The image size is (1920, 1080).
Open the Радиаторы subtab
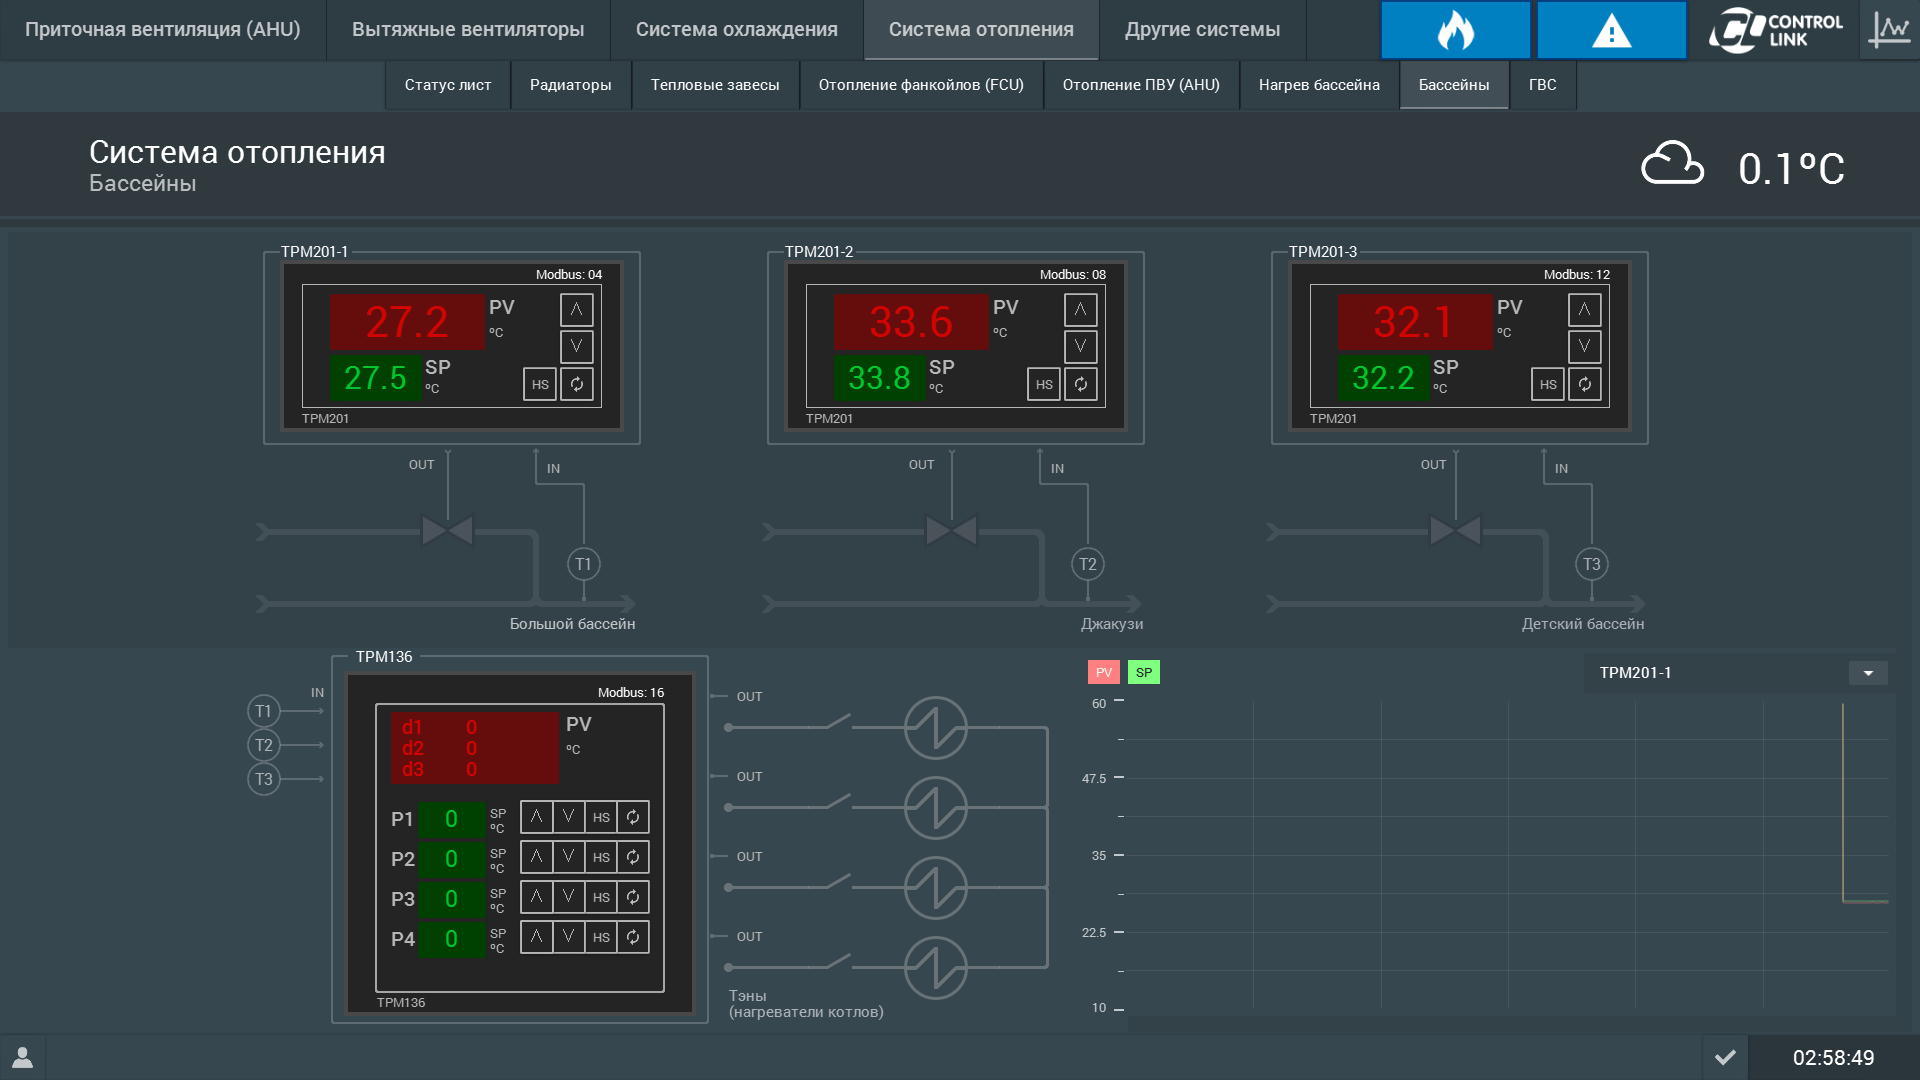(x=571, y=85)
